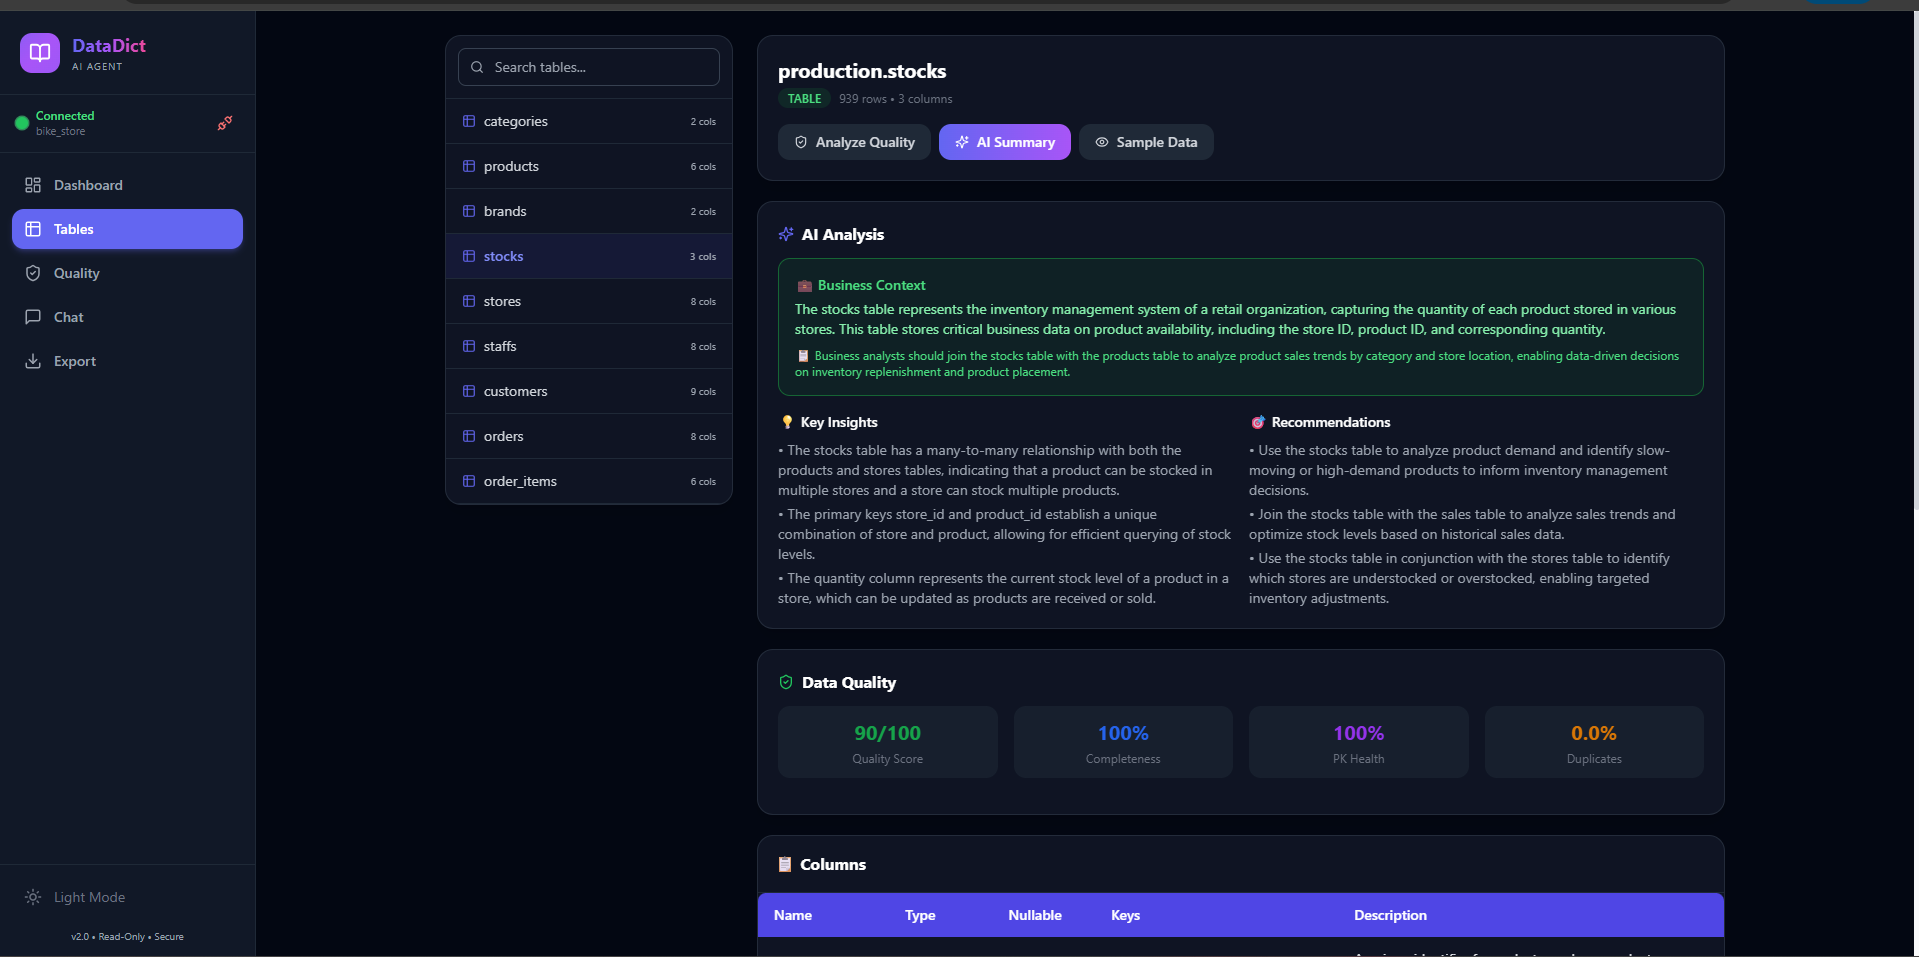
Task: Click in the Search tables field
Action: [589, 67]
